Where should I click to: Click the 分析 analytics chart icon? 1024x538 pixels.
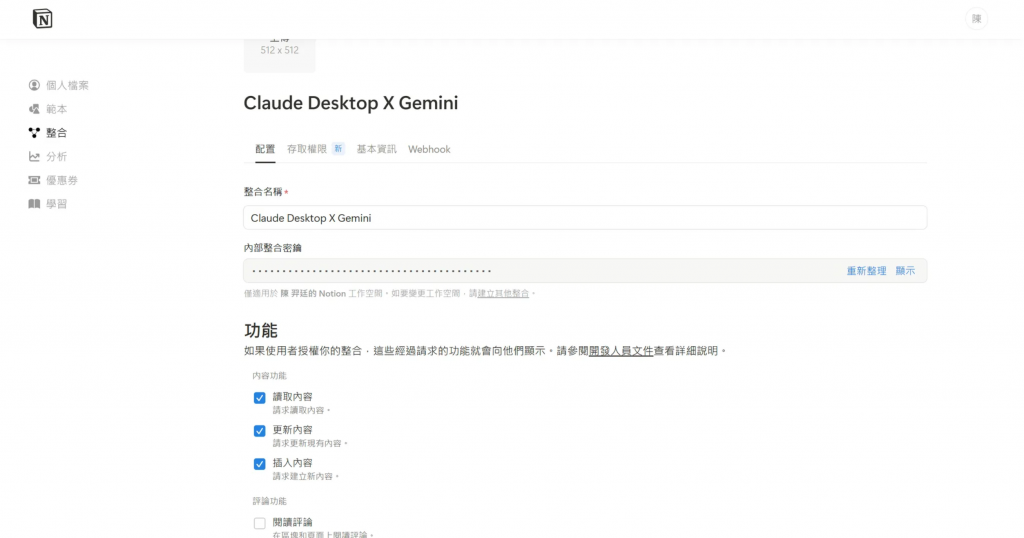click(x=34, y=157)
